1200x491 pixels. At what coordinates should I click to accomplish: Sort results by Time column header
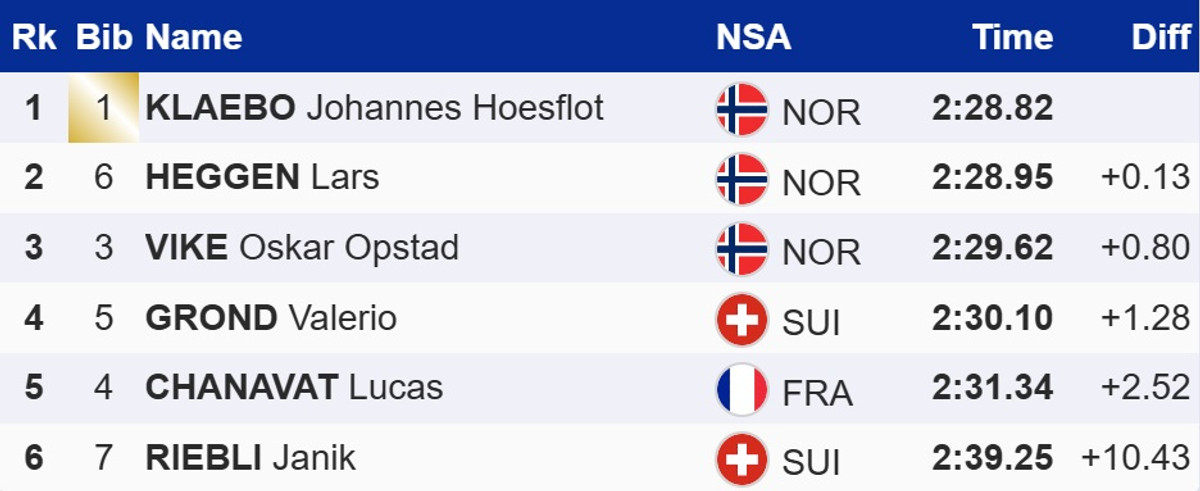[1013, 37]
